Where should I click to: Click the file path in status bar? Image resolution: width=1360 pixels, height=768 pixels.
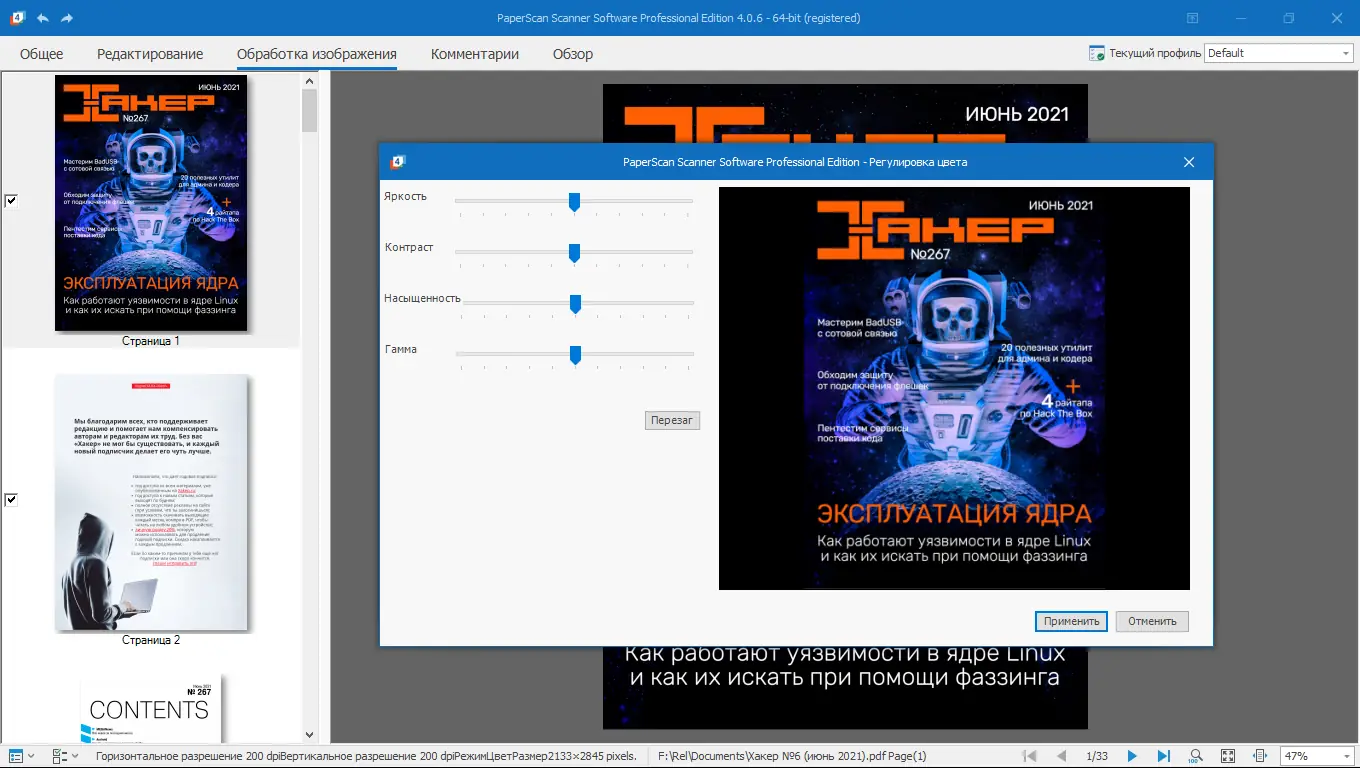pos(791,756)
